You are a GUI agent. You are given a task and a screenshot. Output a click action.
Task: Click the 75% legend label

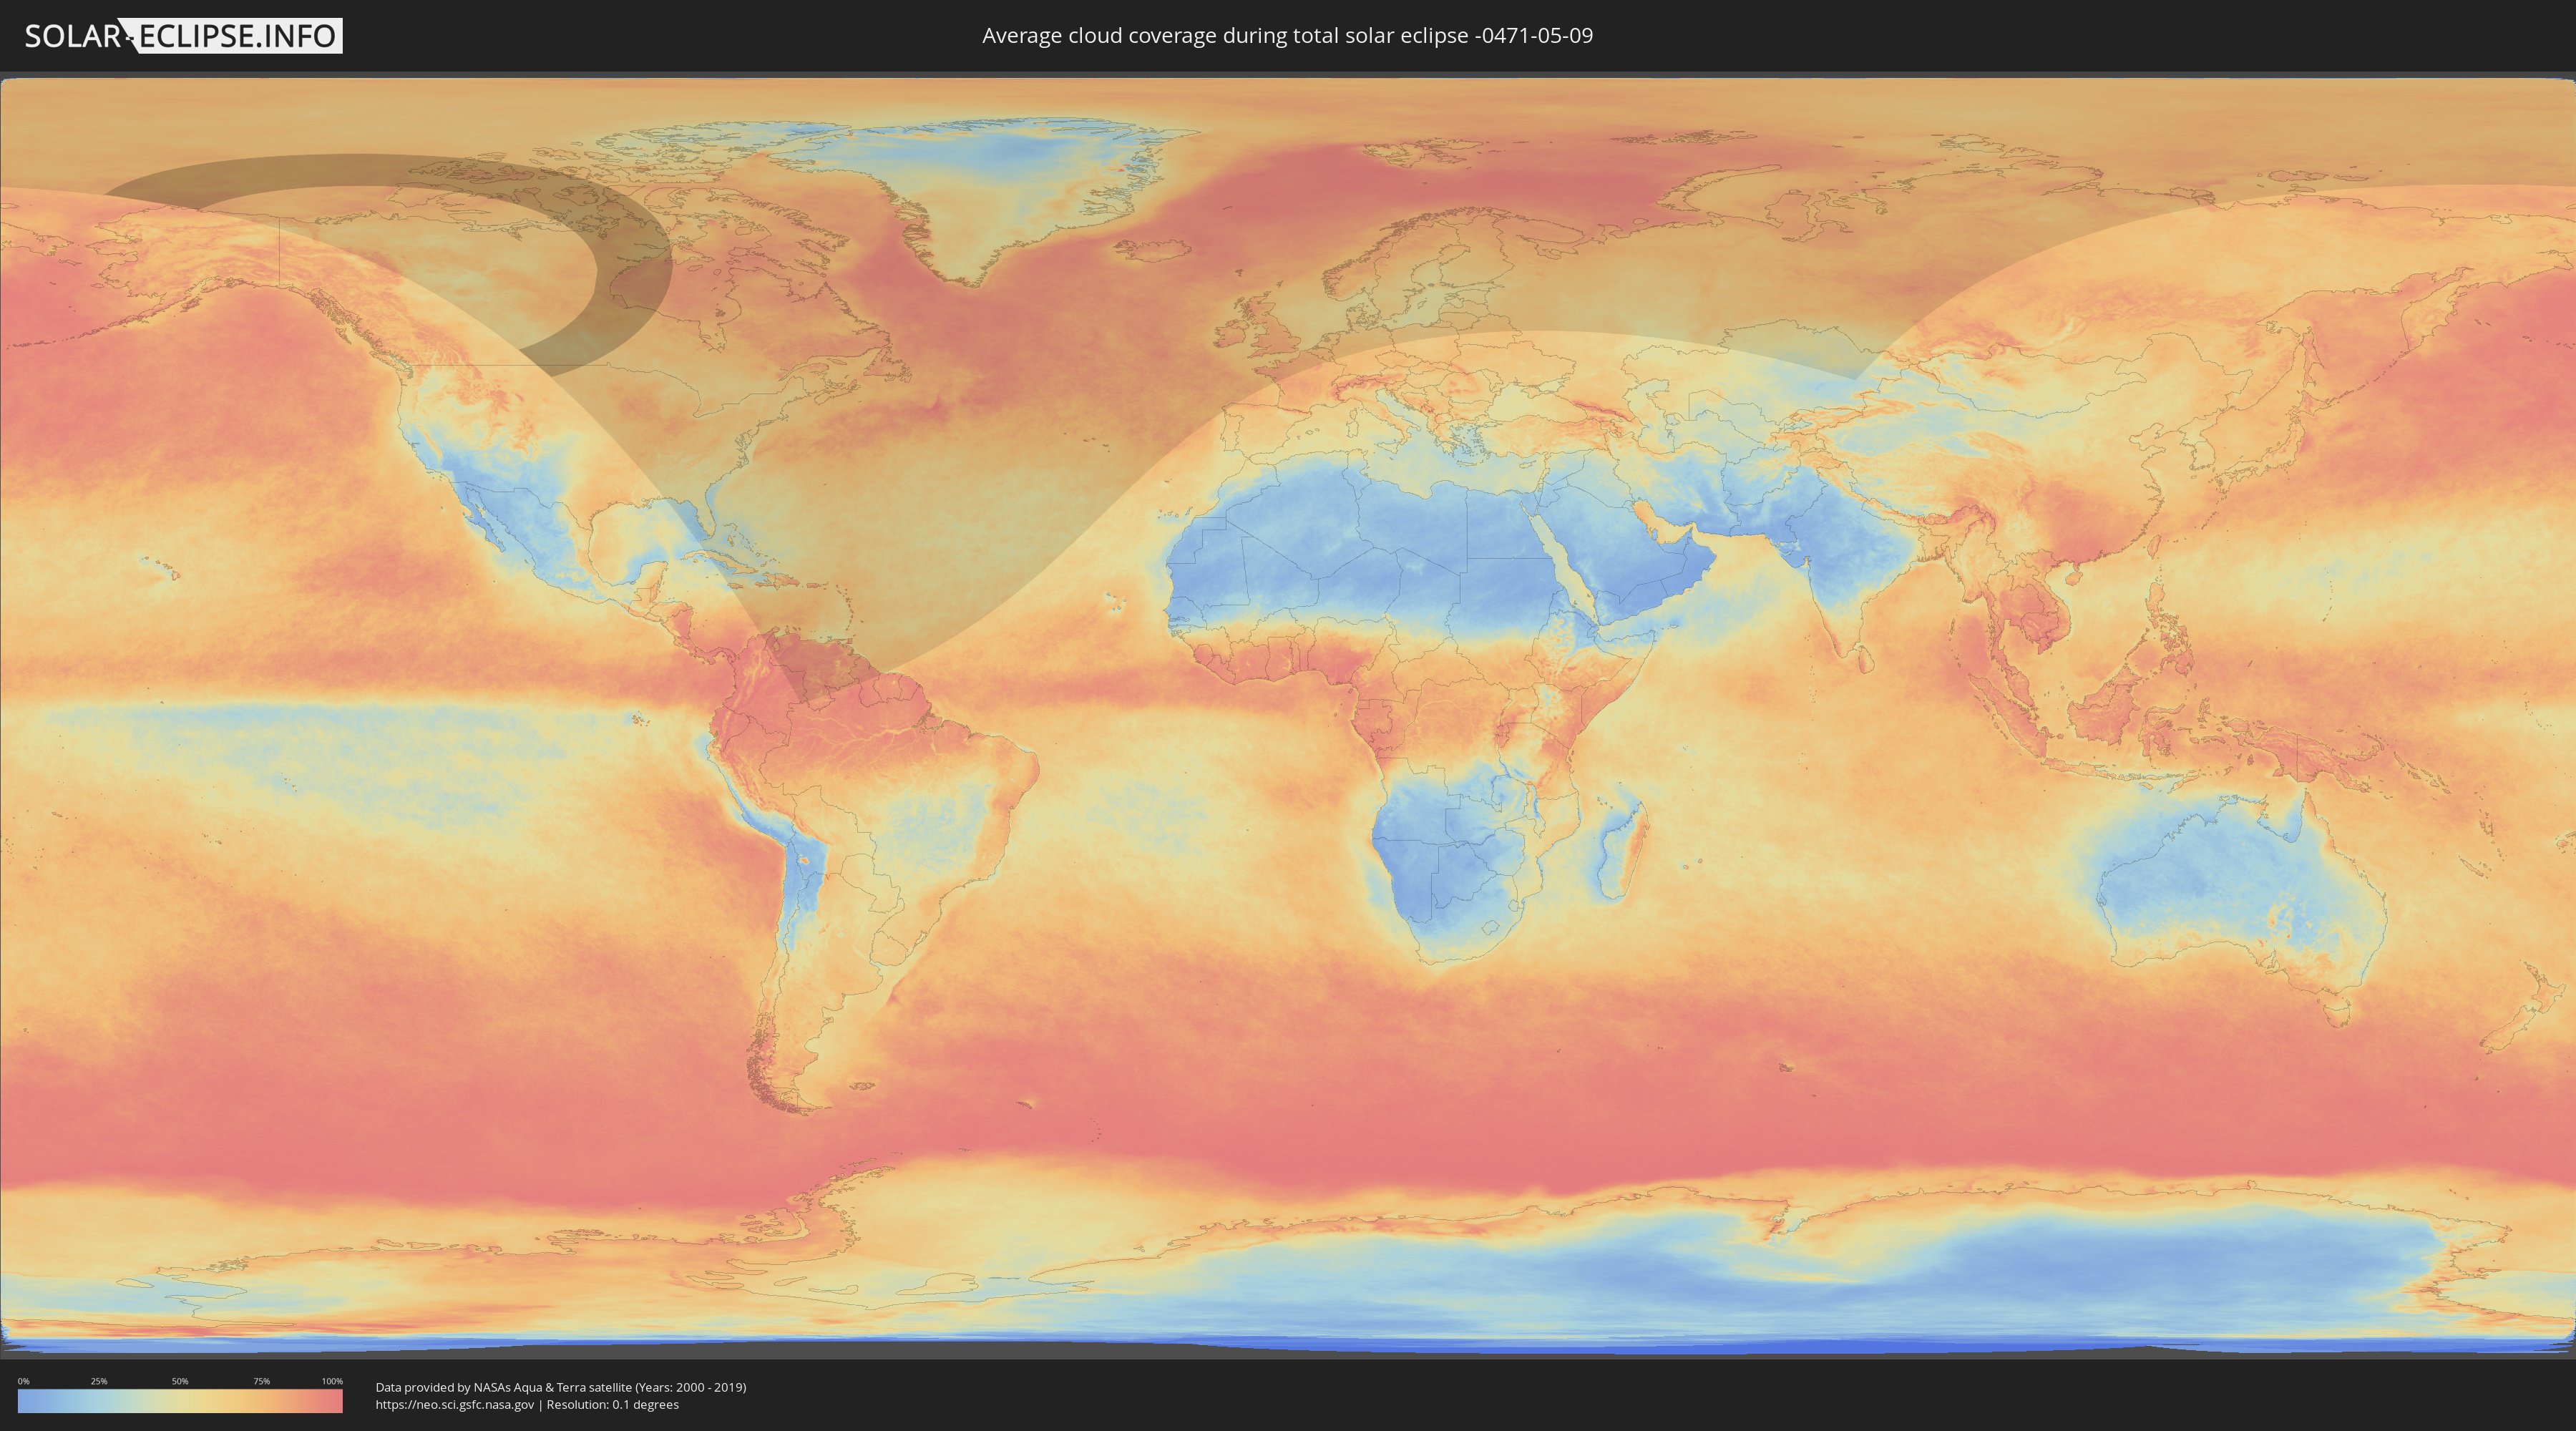coord(261,1381)
